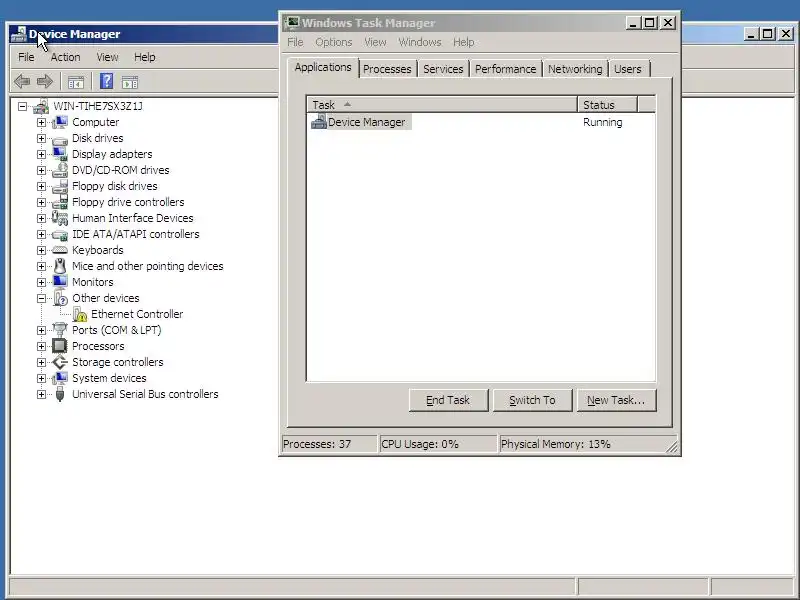Click the Display adapters category icon
This screenshot has width=800, height=600.
pos(60,154)
